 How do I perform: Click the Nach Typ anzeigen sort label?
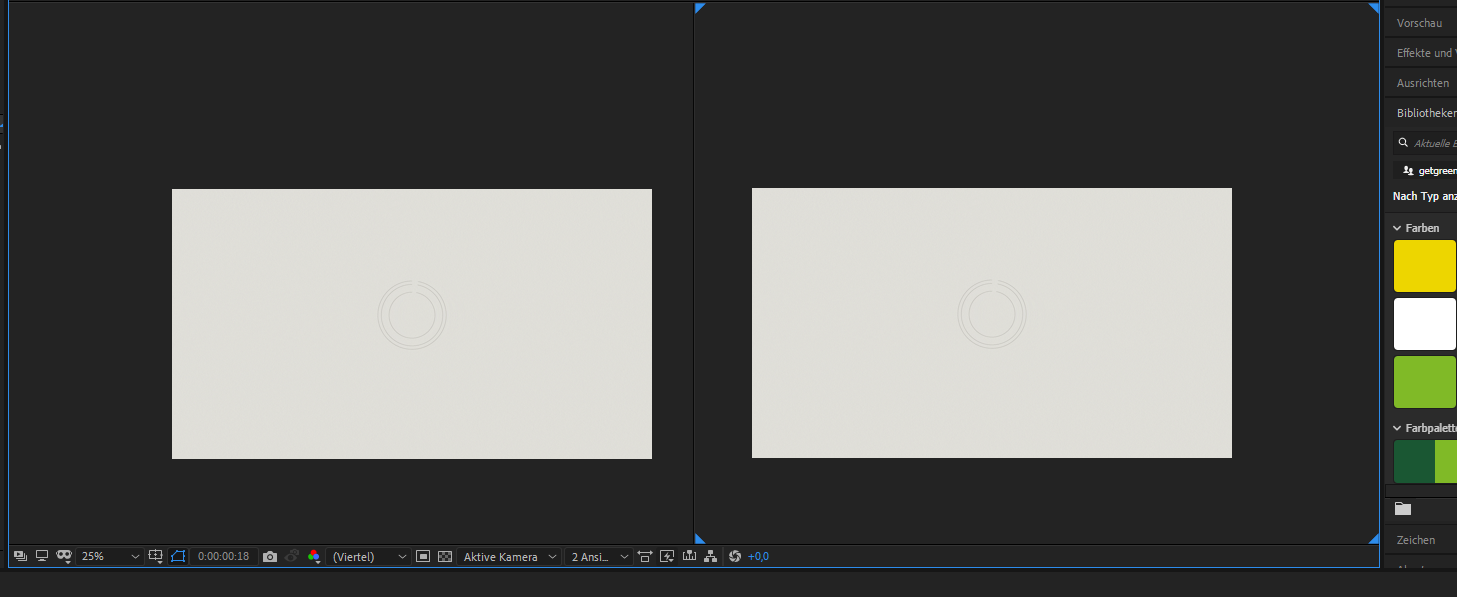click(1425, 196)
